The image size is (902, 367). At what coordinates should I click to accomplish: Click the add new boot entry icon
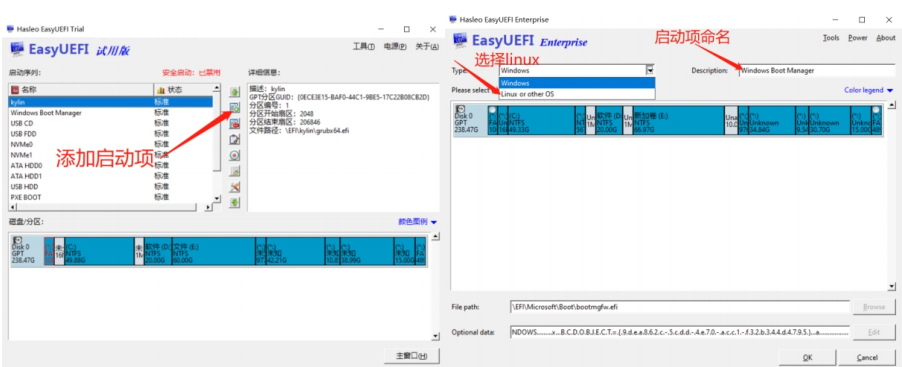point(235,107)
